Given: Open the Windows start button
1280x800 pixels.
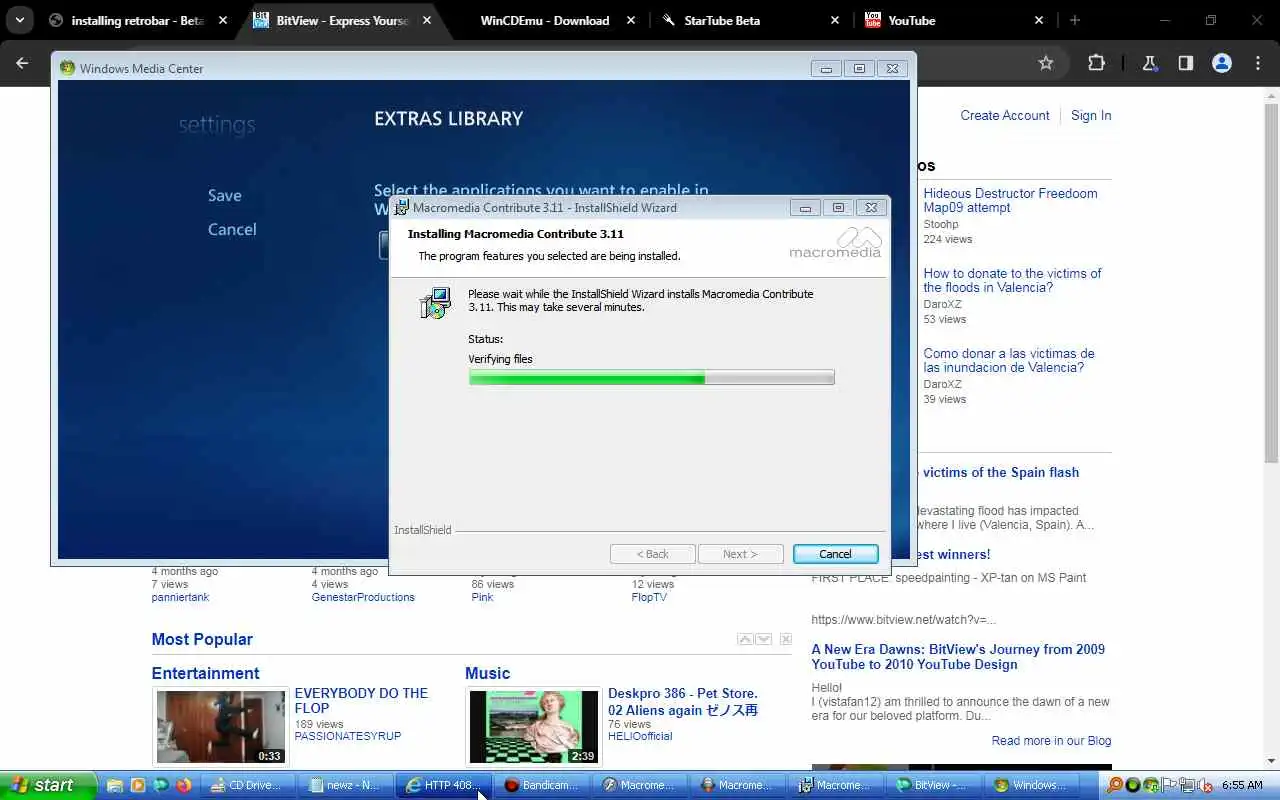Looking at the screenshot, I should (48, 785).
